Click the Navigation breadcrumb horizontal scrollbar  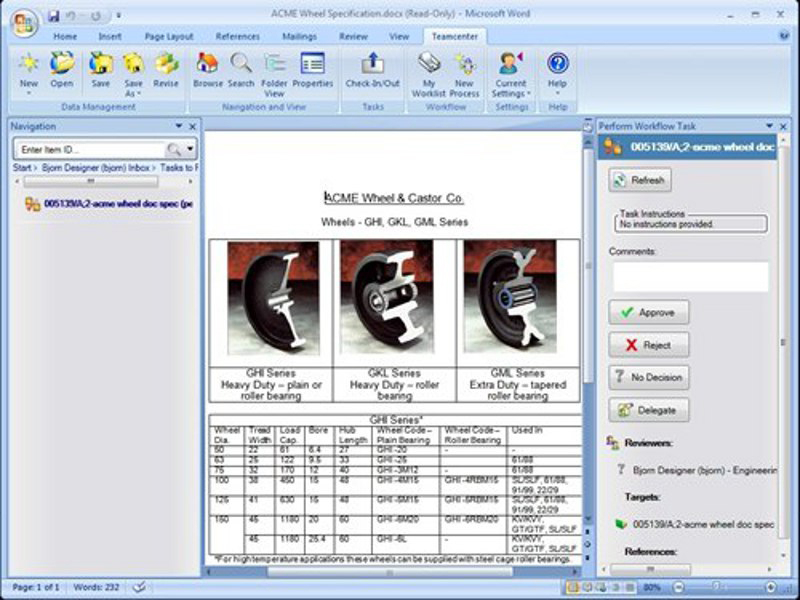pos(91,182)
